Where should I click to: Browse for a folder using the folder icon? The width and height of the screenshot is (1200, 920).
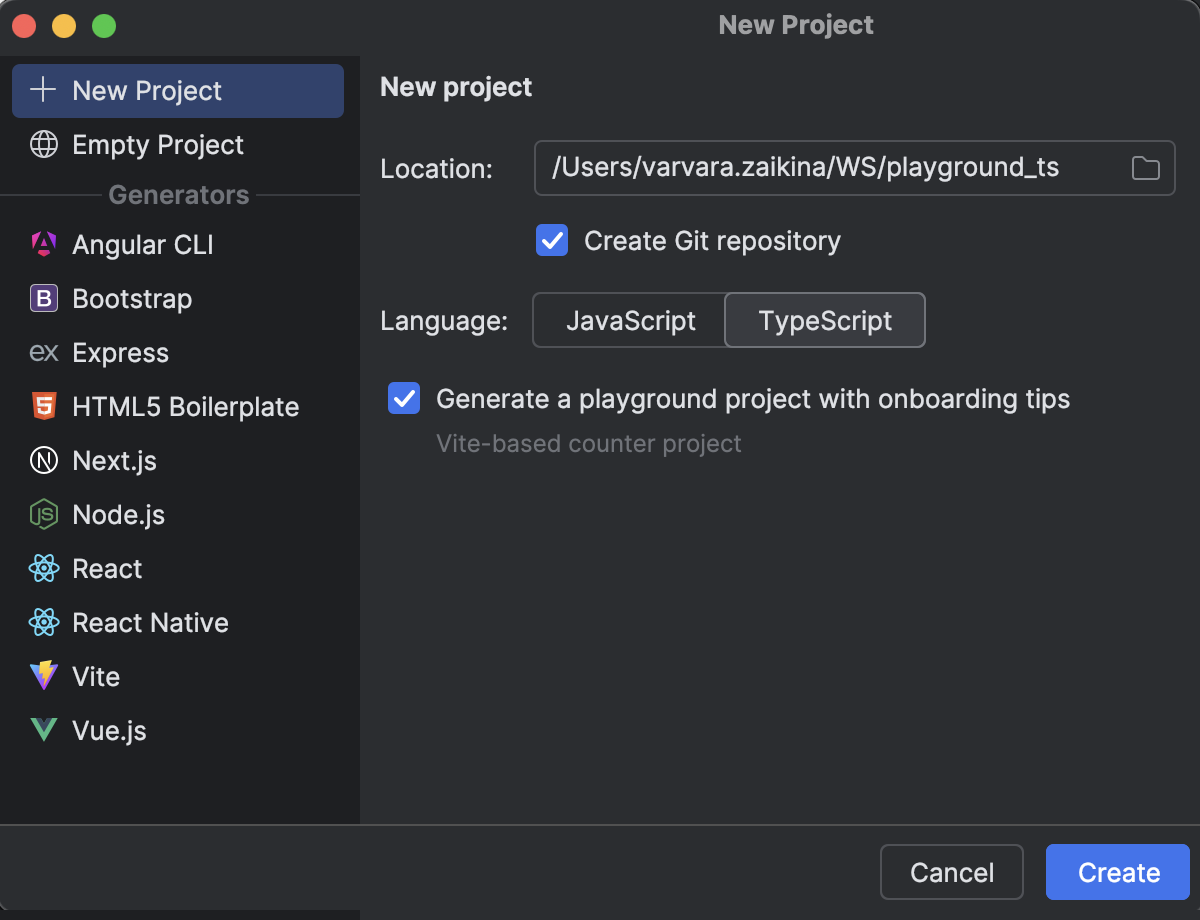1145,168
